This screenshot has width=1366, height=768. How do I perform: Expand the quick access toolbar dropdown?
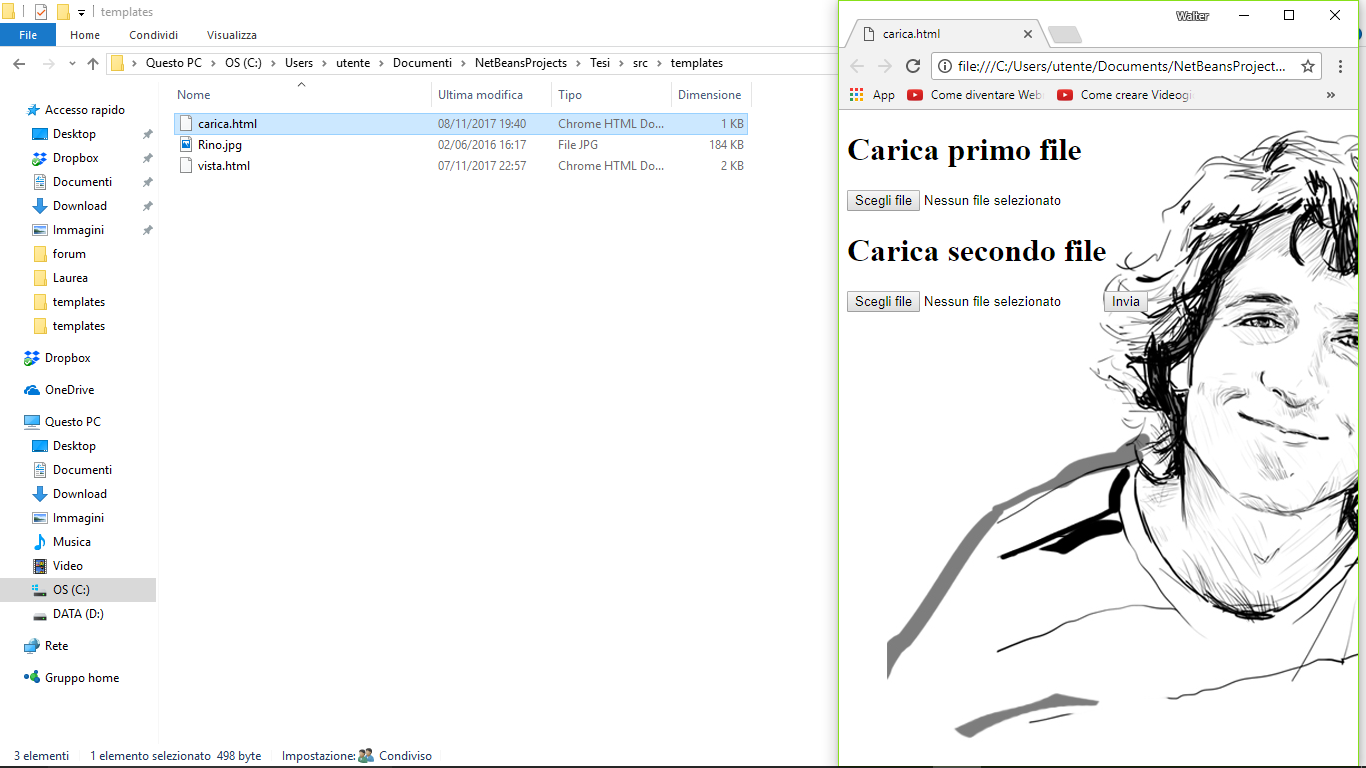tap(81, 13)
